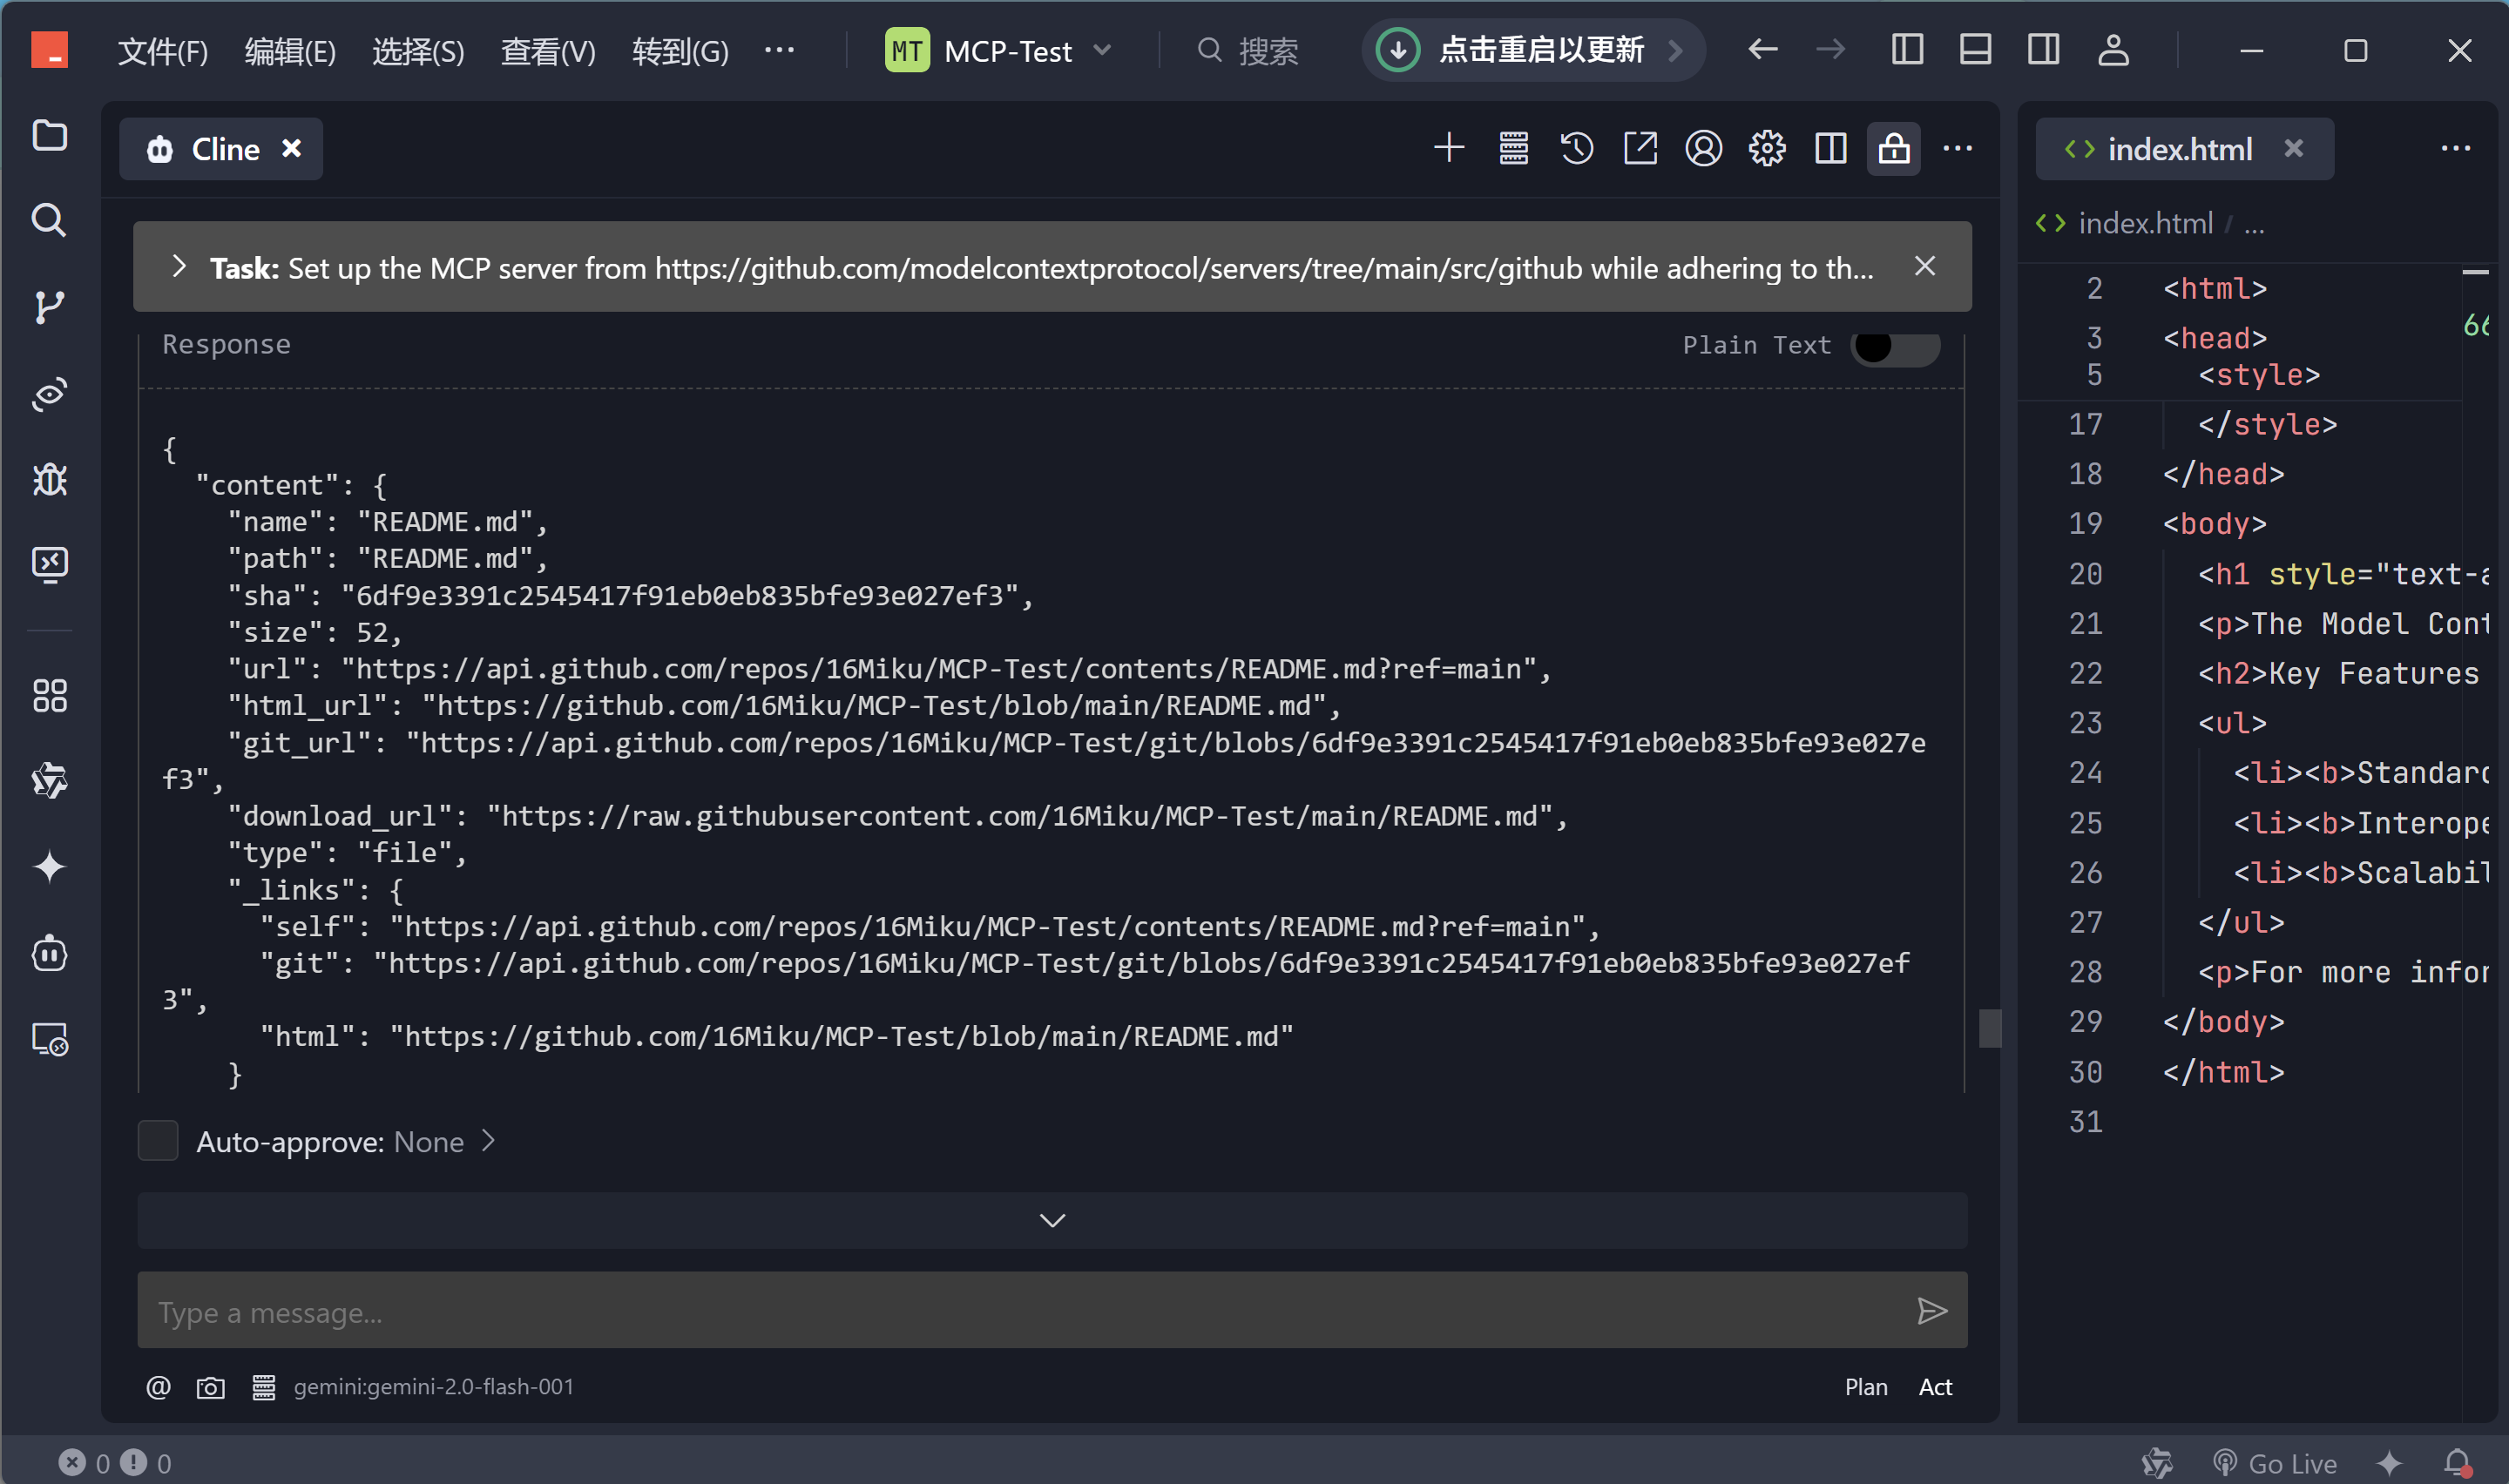Expand Auto-approve options chevron

click(489, 1141)
